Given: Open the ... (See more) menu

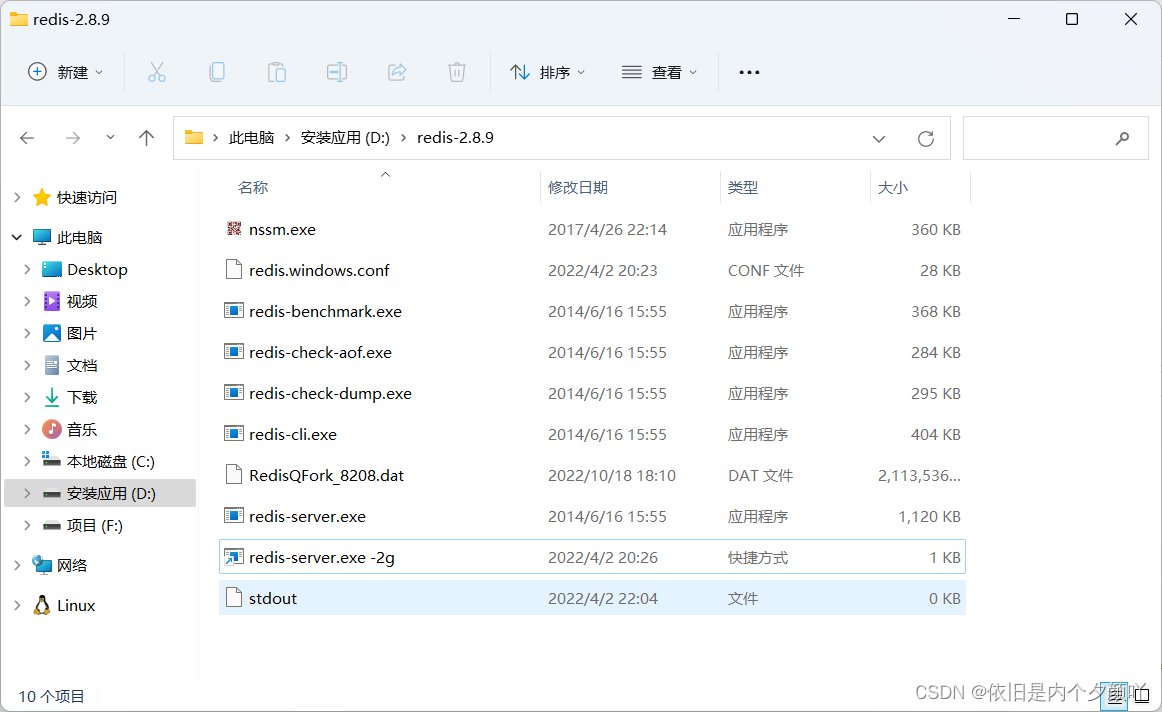Looking at the screenshot, I should (748, 71).
